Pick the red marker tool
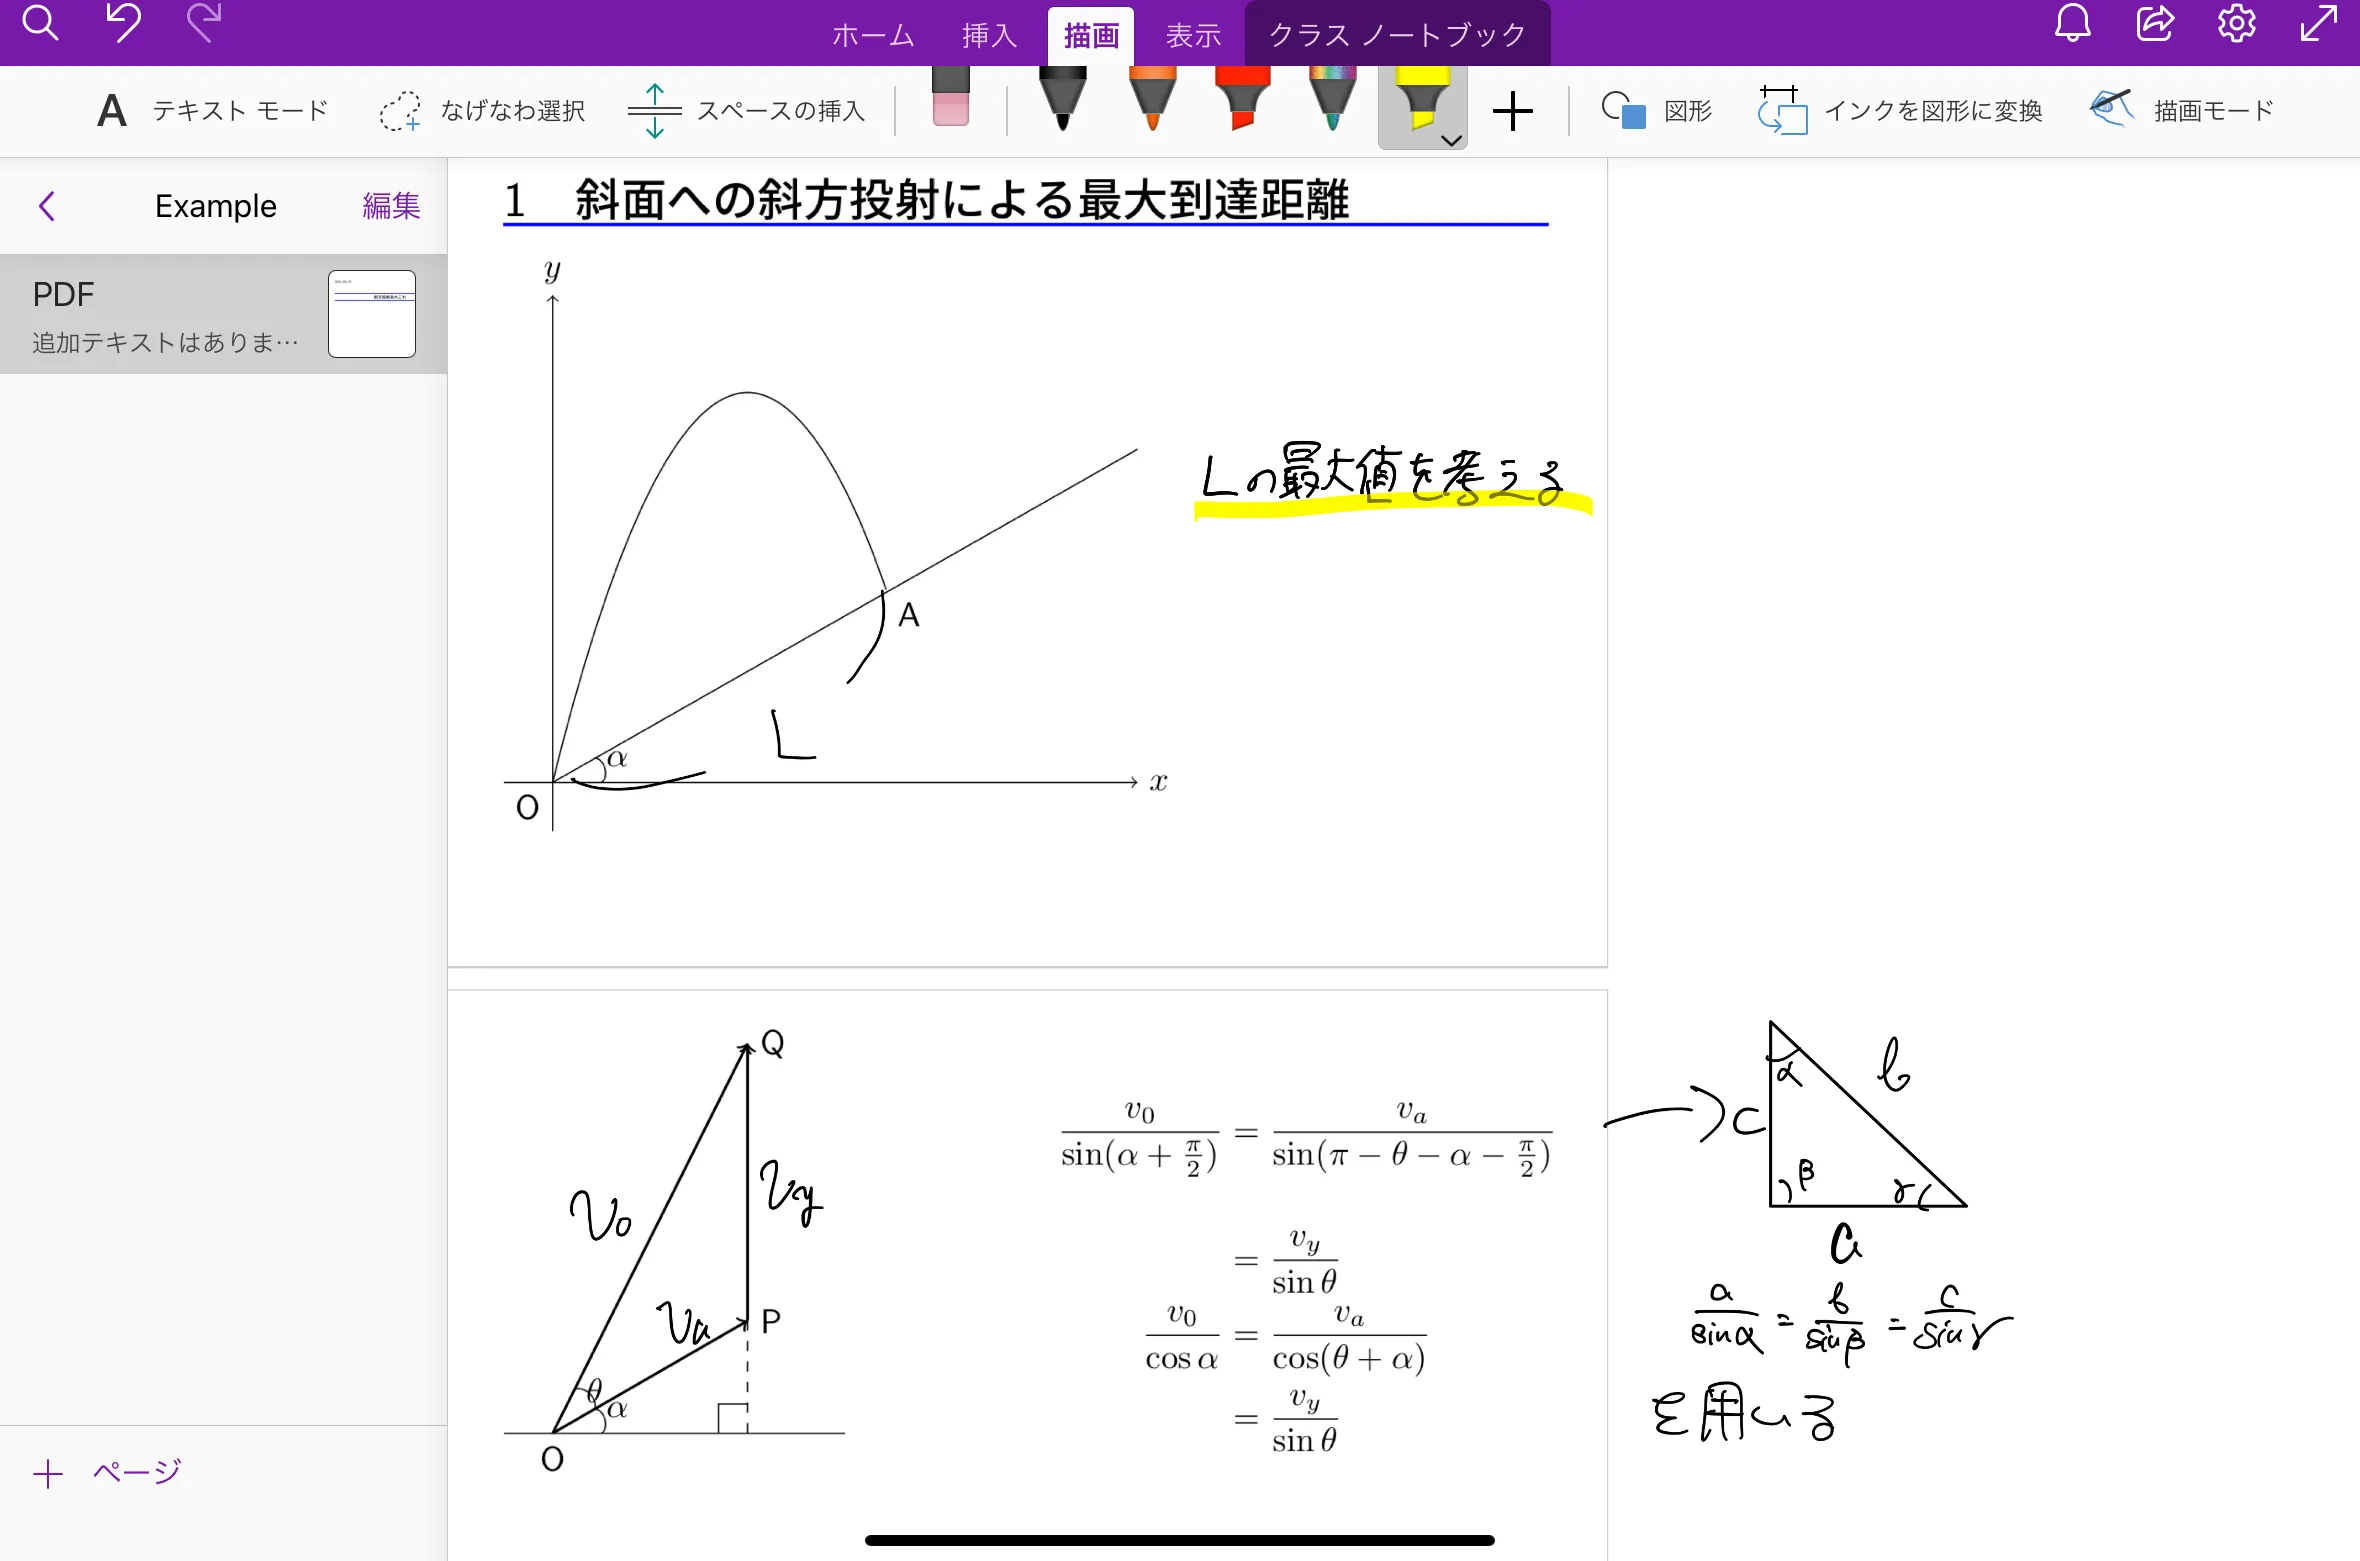The height and width of the screenshot is (1561, 2360). tap(1242, 100)
